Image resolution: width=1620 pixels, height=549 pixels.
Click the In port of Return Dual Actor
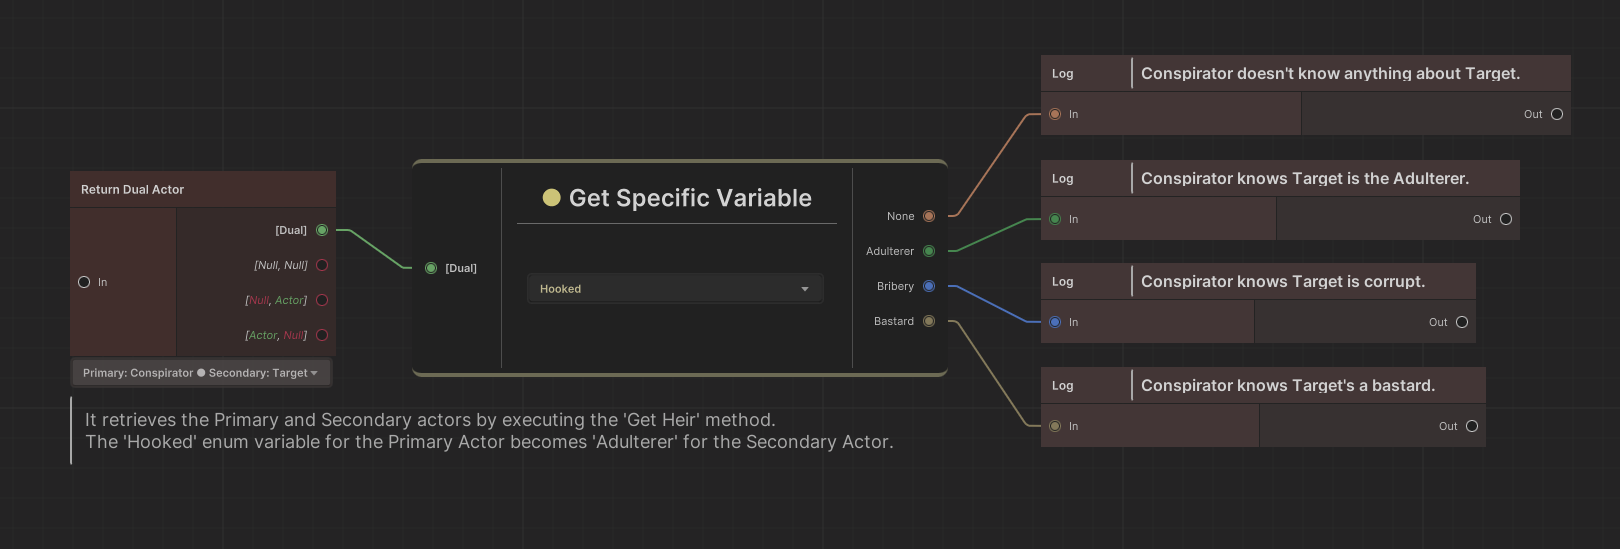[x=84, y=282]
